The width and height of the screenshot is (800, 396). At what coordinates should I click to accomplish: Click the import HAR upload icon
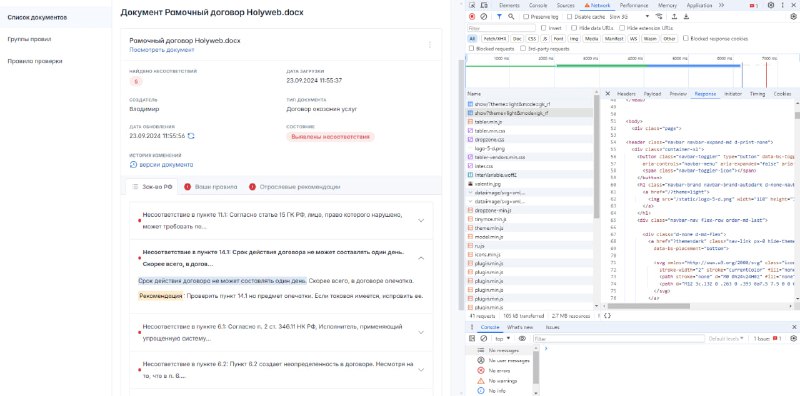tap(674, 17)
